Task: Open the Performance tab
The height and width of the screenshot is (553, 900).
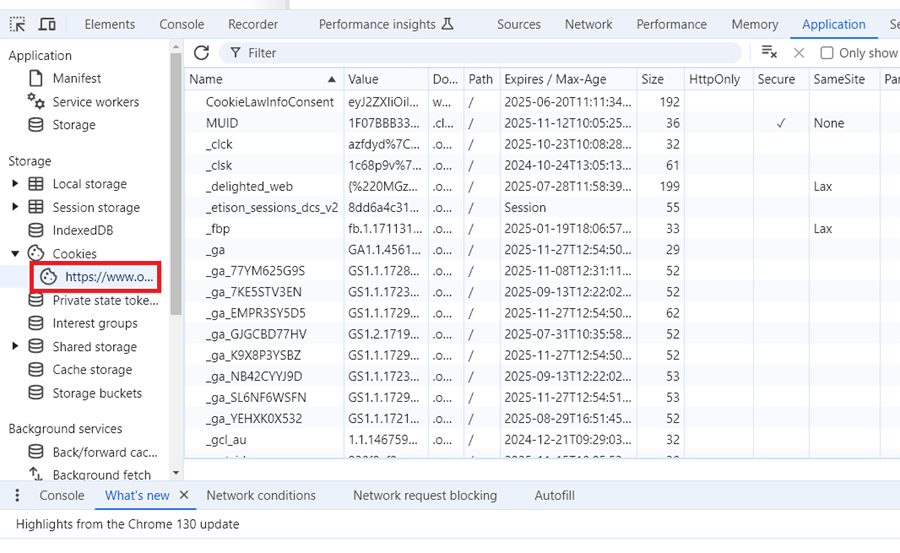Action: point(672,24)
